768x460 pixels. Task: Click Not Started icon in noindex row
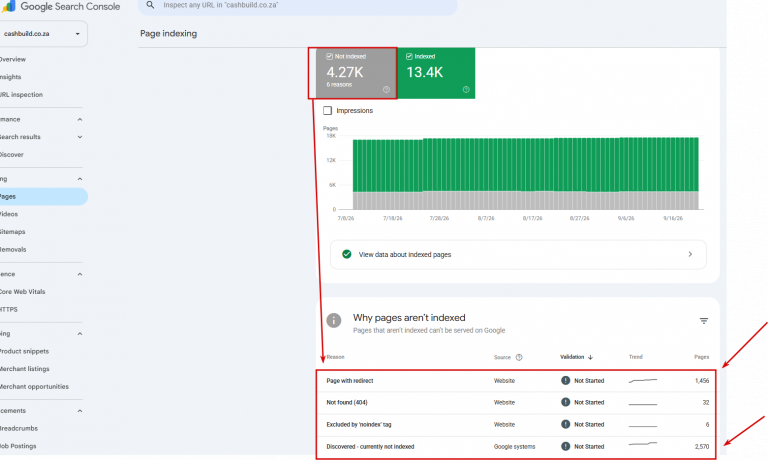(x=565, y=424)
